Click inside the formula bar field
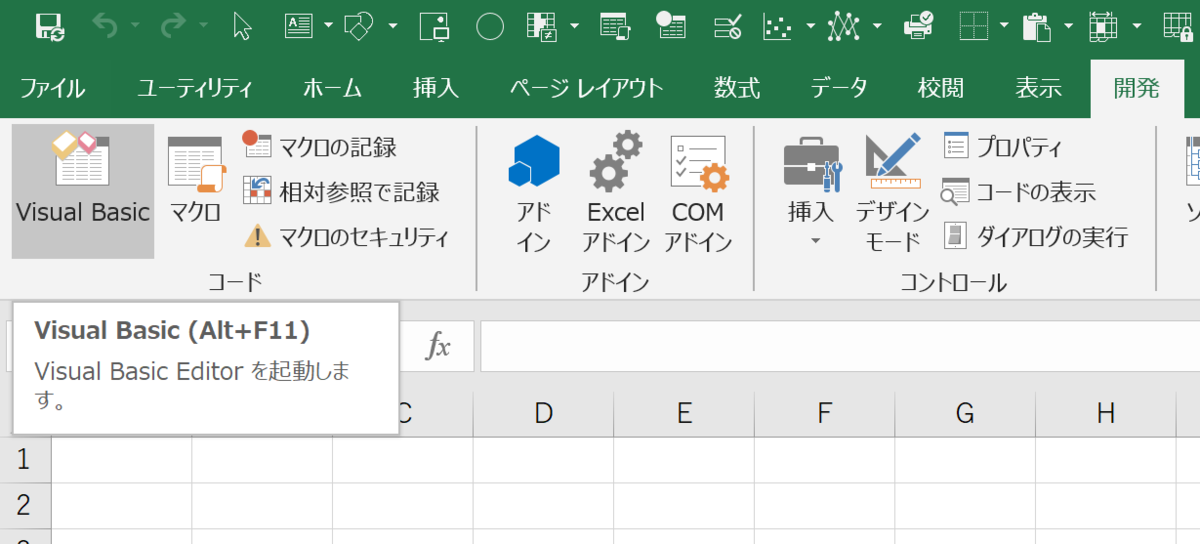Screen dimensions: 1200x544 [x=840, y=346]
